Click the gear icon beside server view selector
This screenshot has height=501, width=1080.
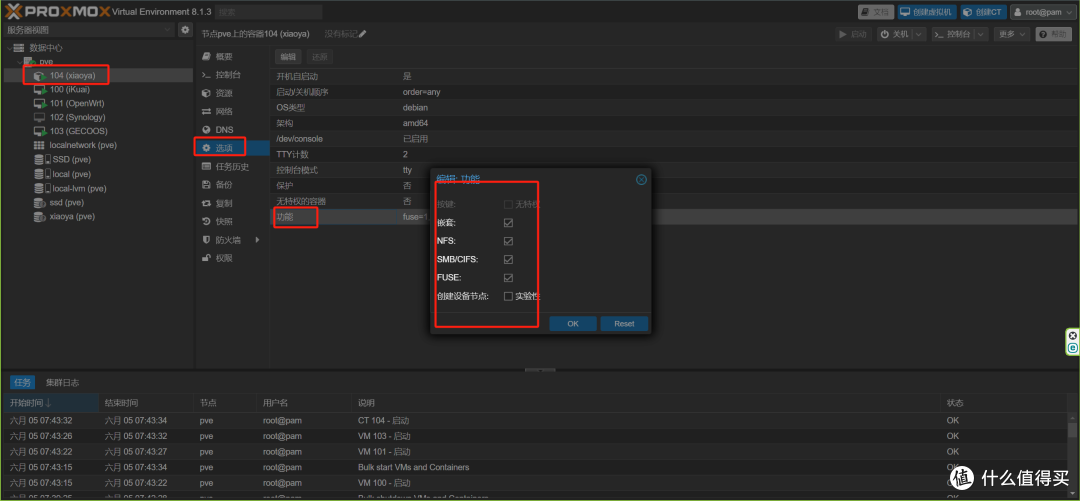[185, 30]
